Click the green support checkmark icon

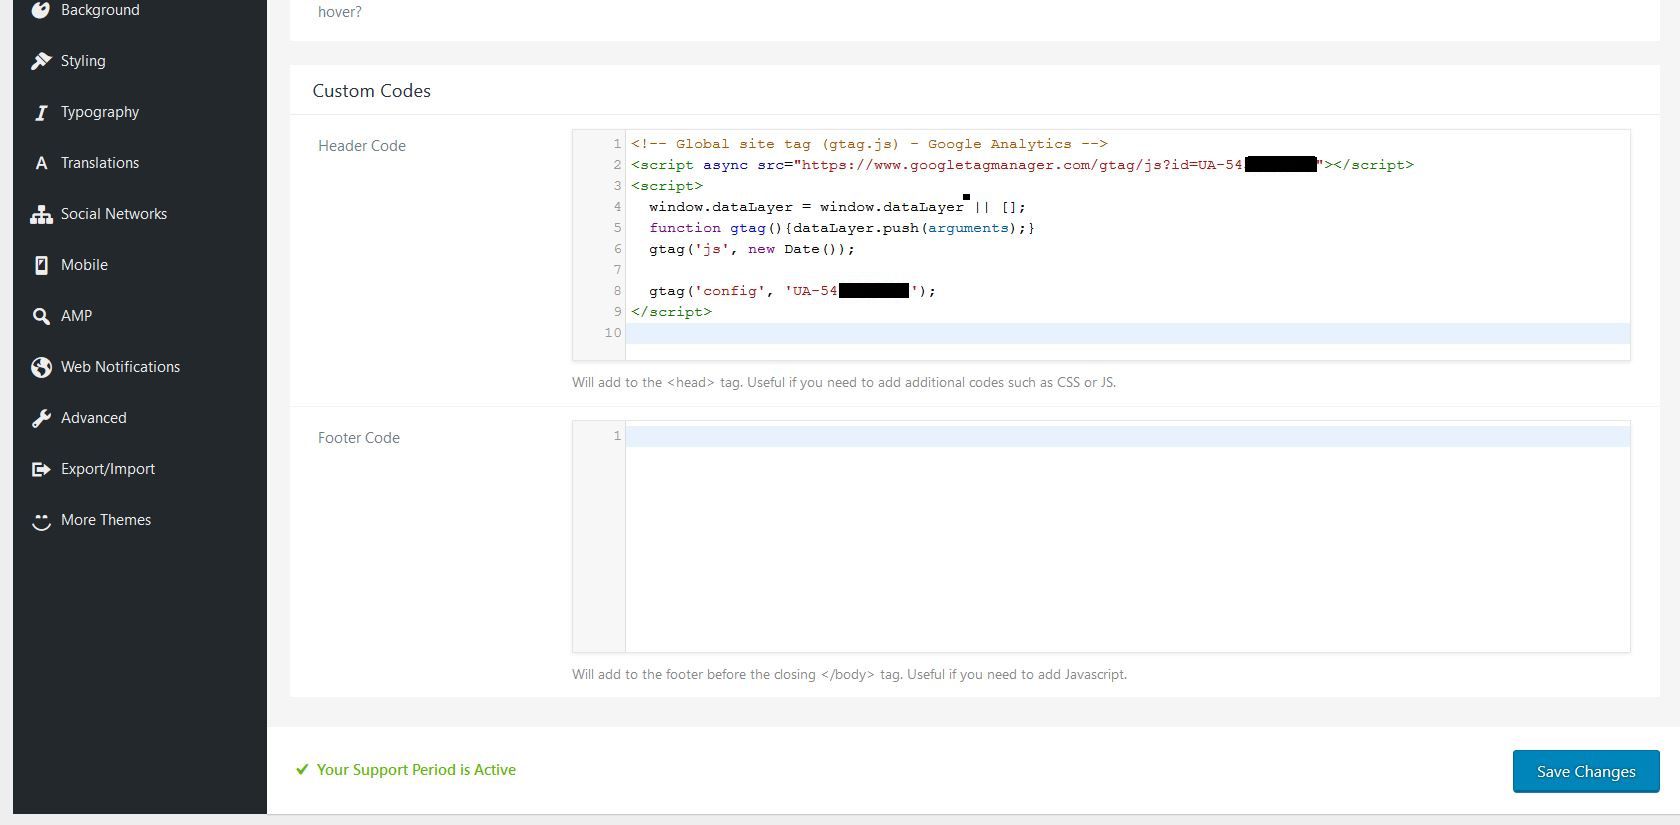coord(302,770)
